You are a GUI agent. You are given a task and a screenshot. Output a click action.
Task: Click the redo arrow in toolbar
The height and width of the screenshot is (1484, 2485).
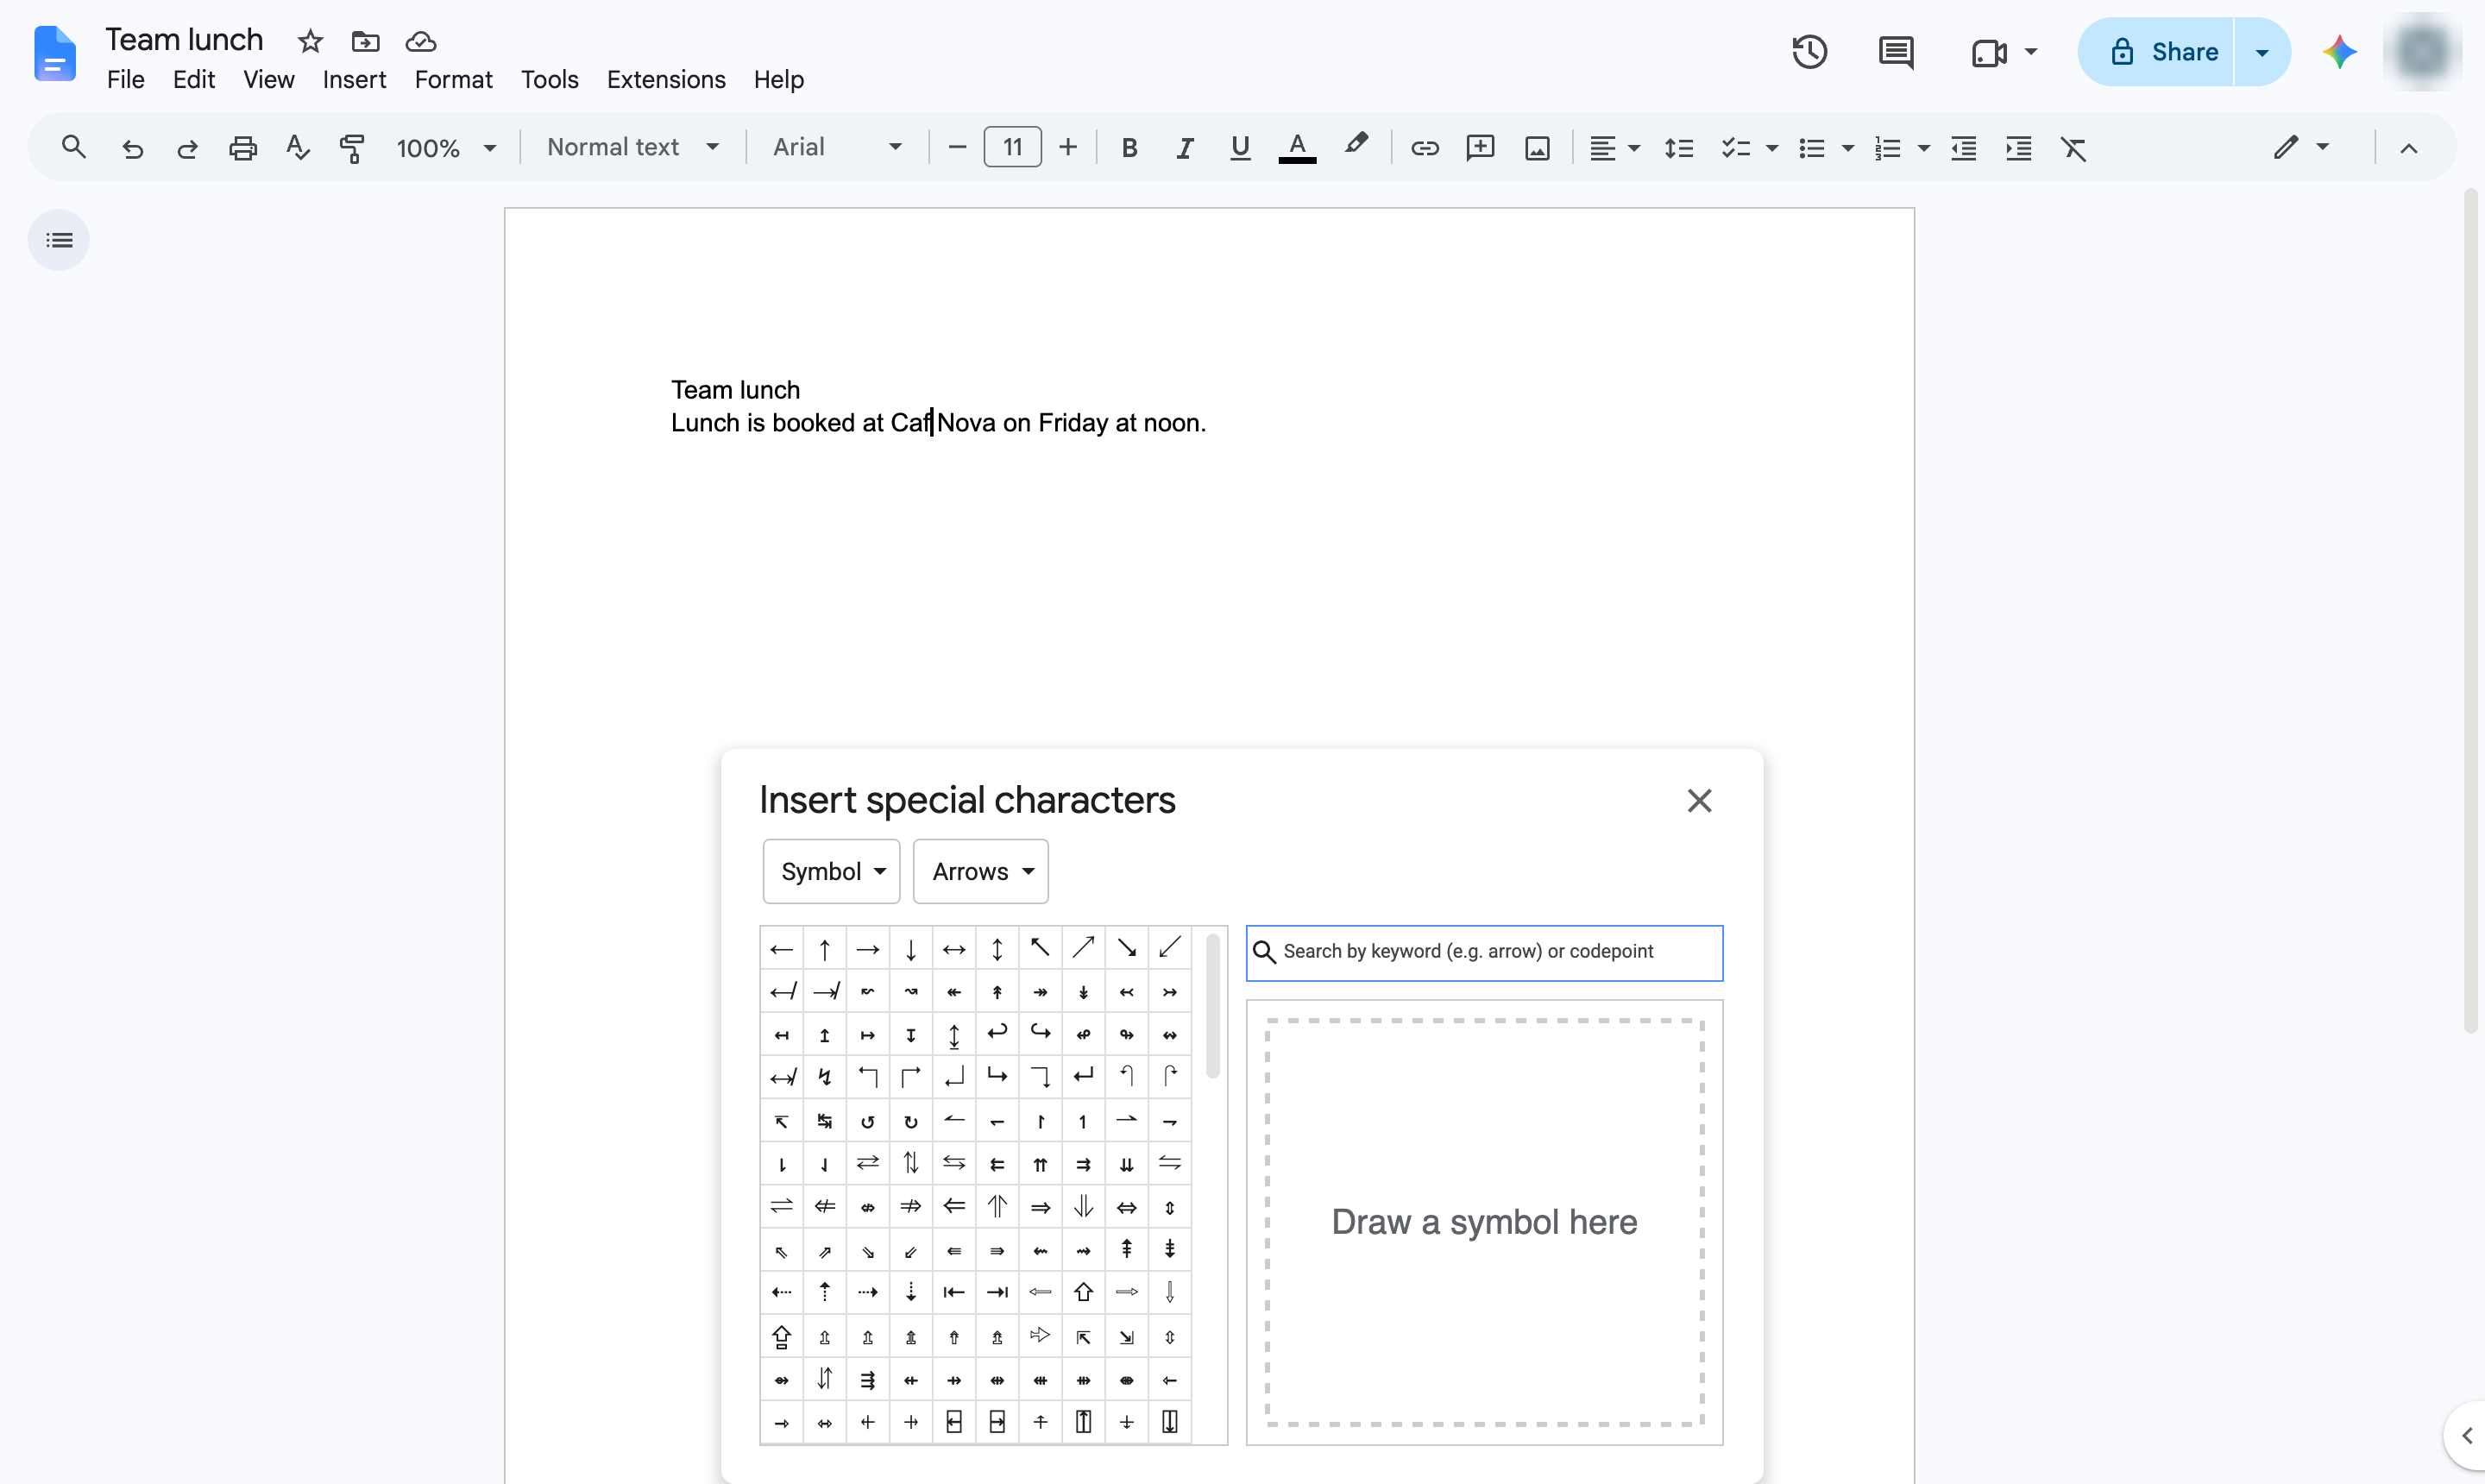click(x=187, y=148)
